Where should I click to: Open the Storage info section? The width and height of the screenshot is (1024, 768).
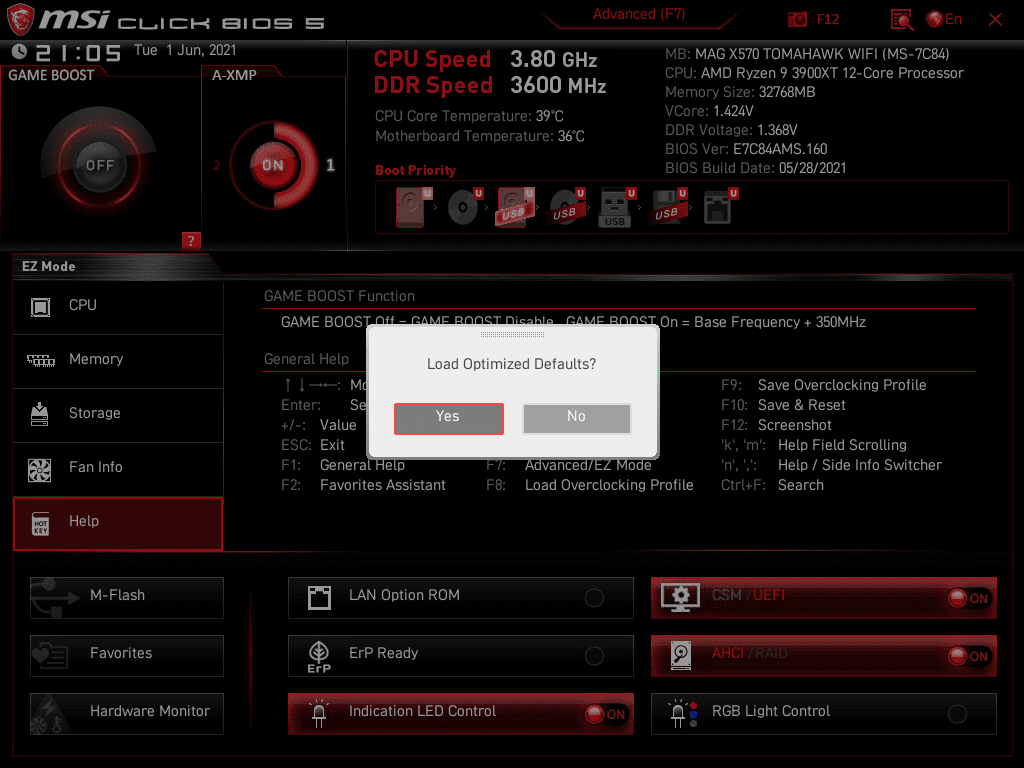(118, 414)
